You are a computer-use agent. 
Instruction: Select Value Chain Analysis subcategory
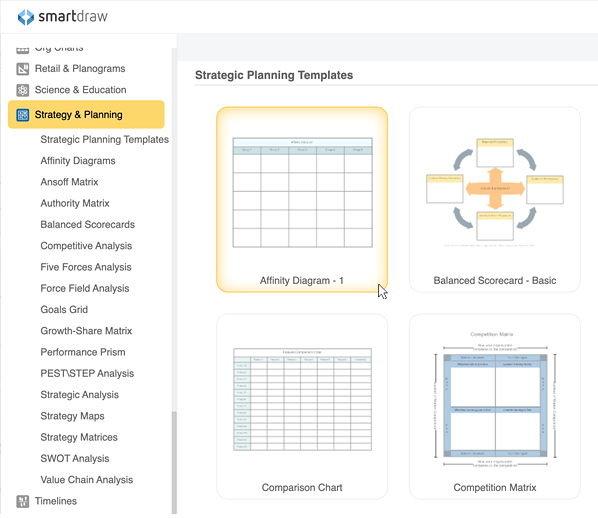87,480
